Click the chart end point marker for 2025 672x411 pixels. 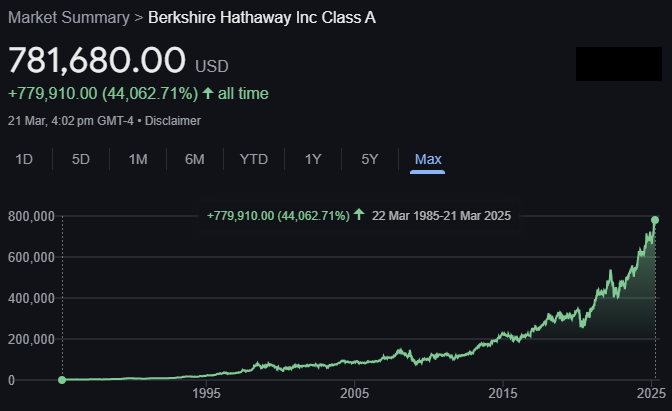point(655,220)
